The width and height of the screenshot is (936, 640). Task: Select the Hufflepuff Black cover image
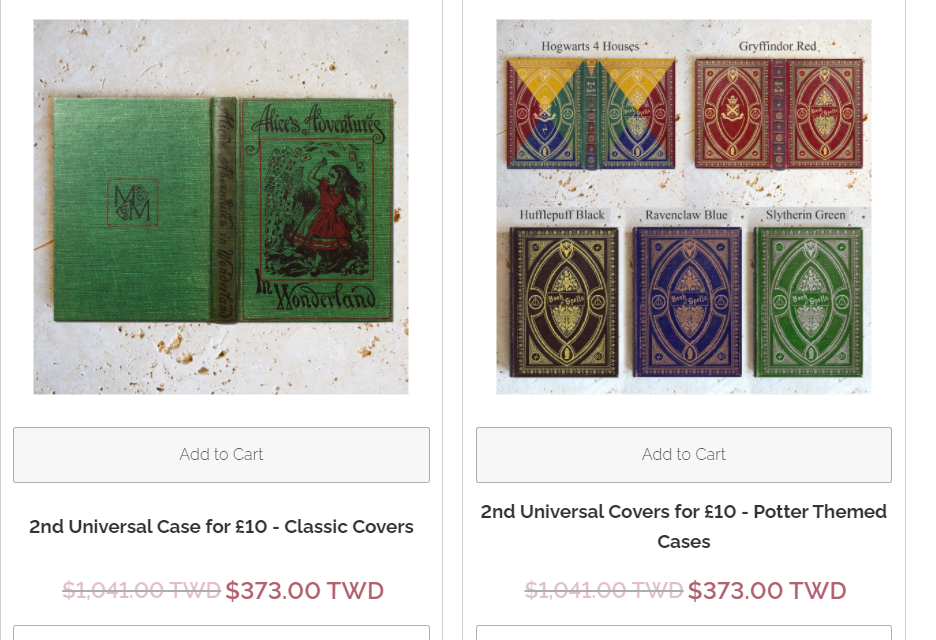point(564,302)
